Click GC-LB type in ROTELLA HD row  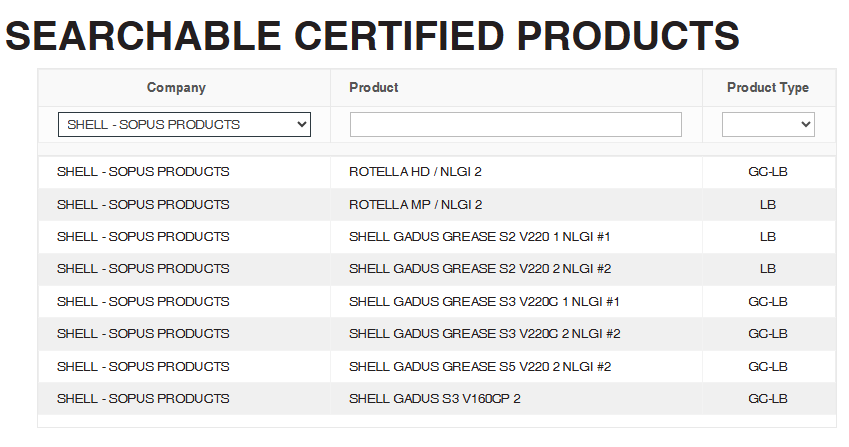click(x=768, y=172)
